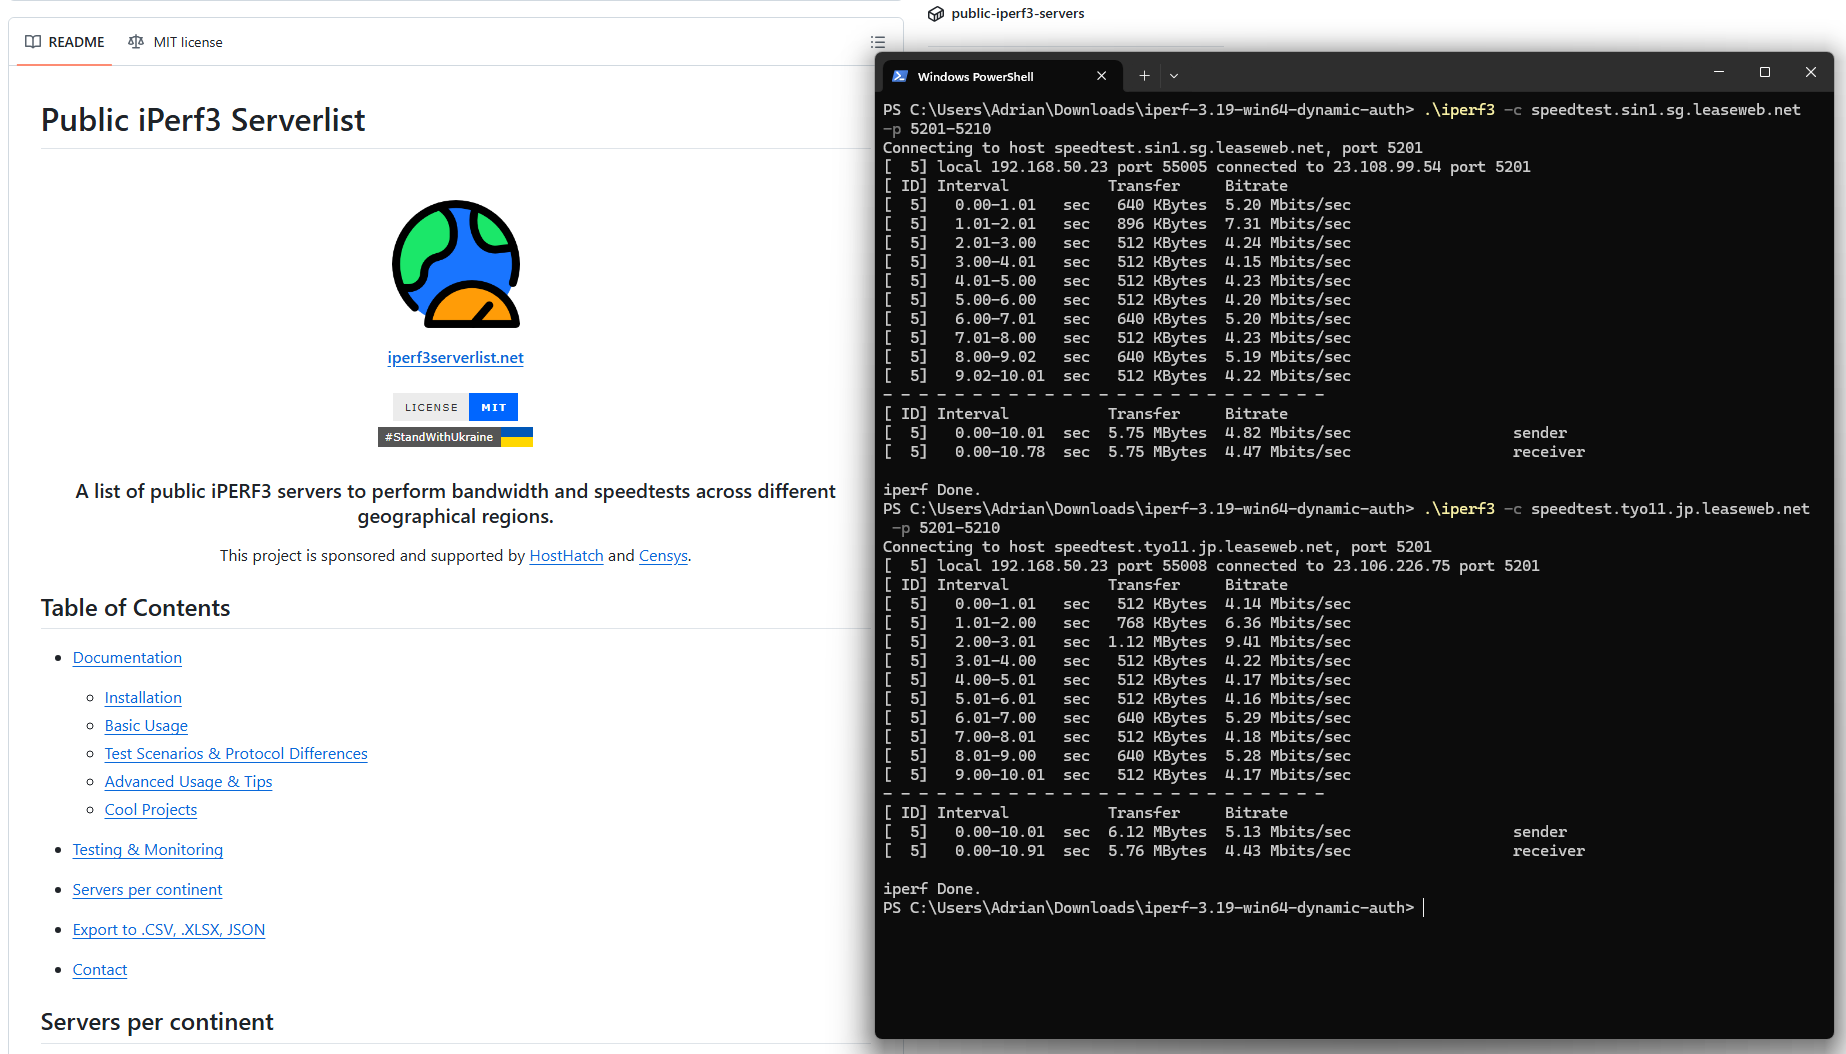Click the globe speedometer project logo
Image resolution: width=1846 pixels, height=1054 pixels.
456,264
